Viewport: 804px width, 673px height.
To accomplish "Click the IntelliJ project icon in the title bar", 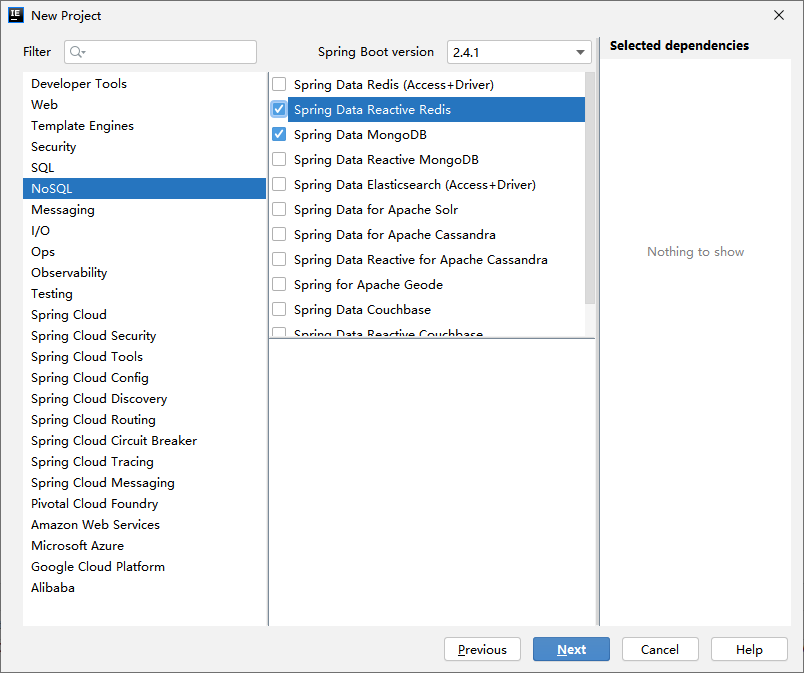I will pos(16,15).
